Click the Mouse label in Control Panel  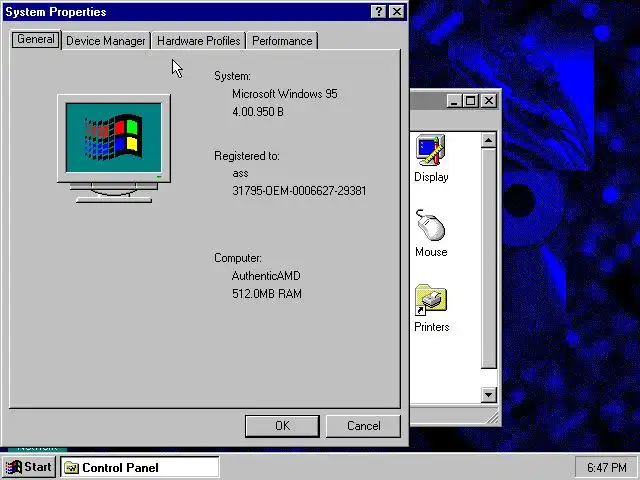[431, 252]
